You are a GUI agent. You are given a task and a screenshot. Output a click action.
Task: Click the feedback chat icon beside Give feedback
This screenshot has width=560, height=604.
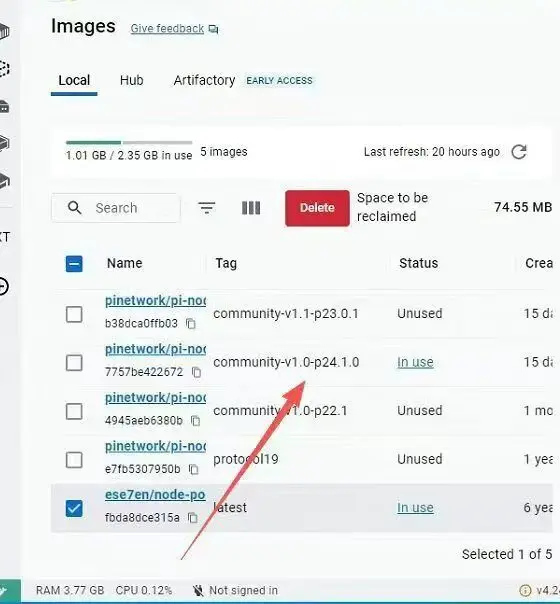pos(213,29)
